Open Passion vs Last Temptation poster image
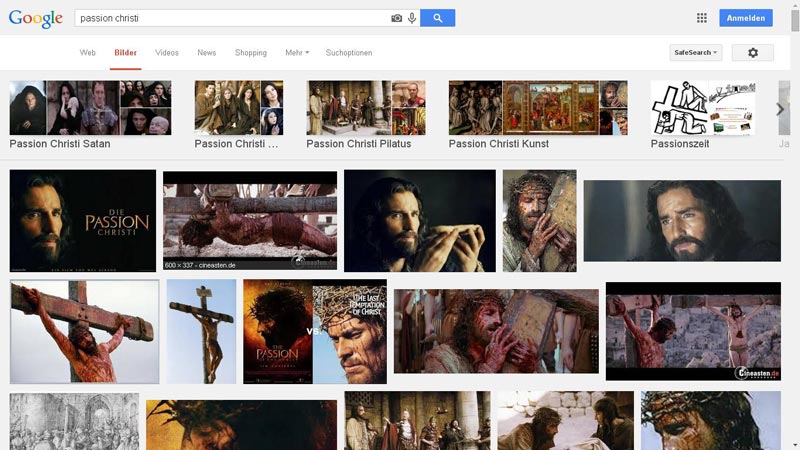Image resolution: width=800 pixels, height=450 pixels. tap(315, 331)
